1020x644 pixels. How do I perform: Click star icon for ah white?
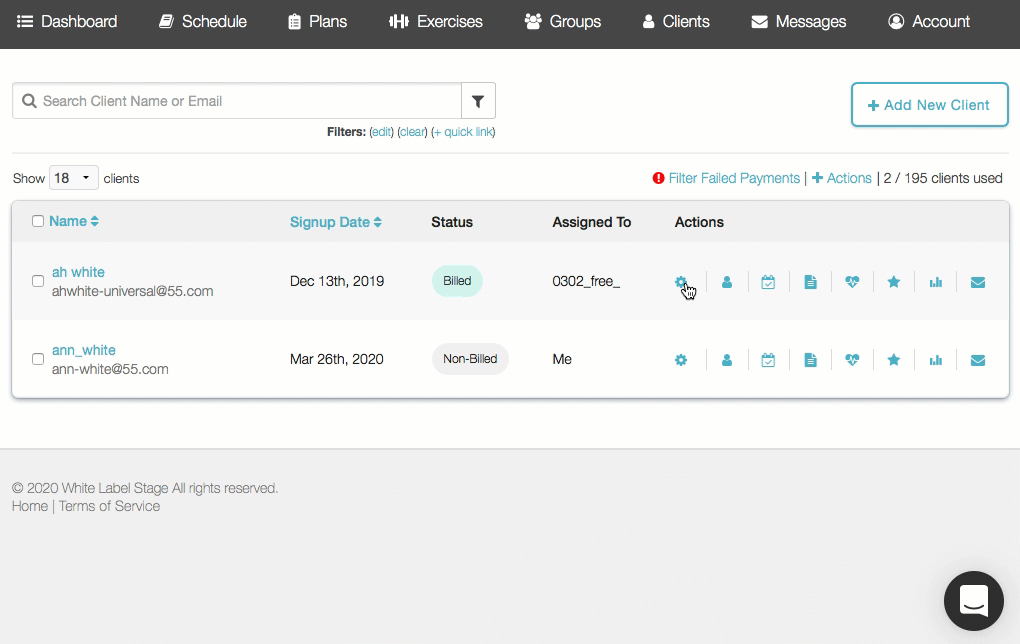[894, 282]
